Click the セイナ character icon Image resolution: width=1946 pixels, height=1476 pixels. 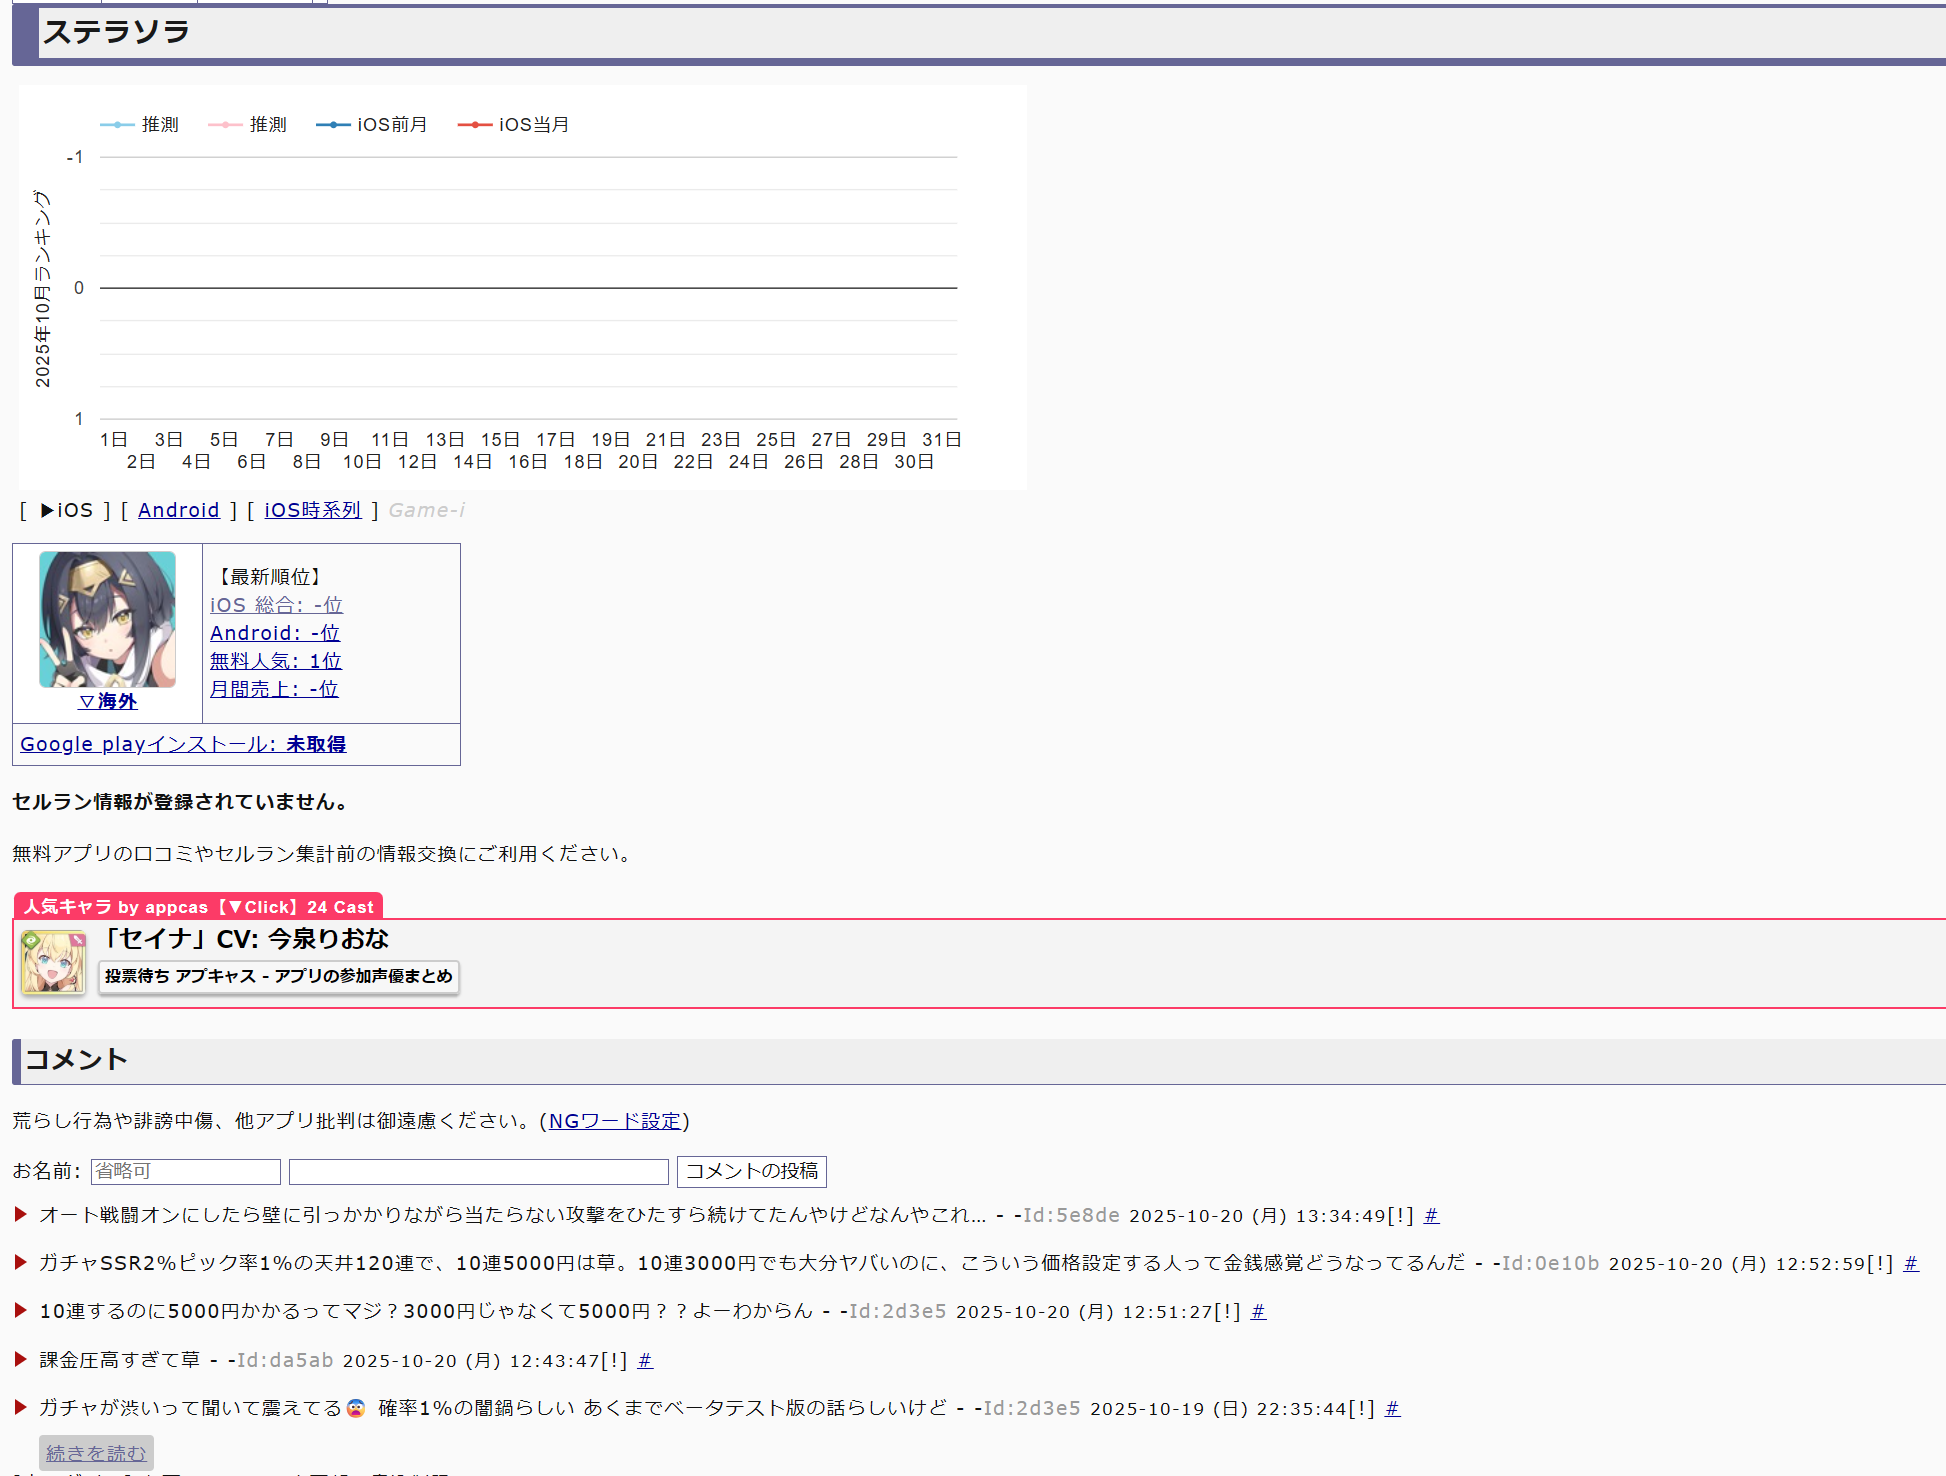(x=53, y=962)
